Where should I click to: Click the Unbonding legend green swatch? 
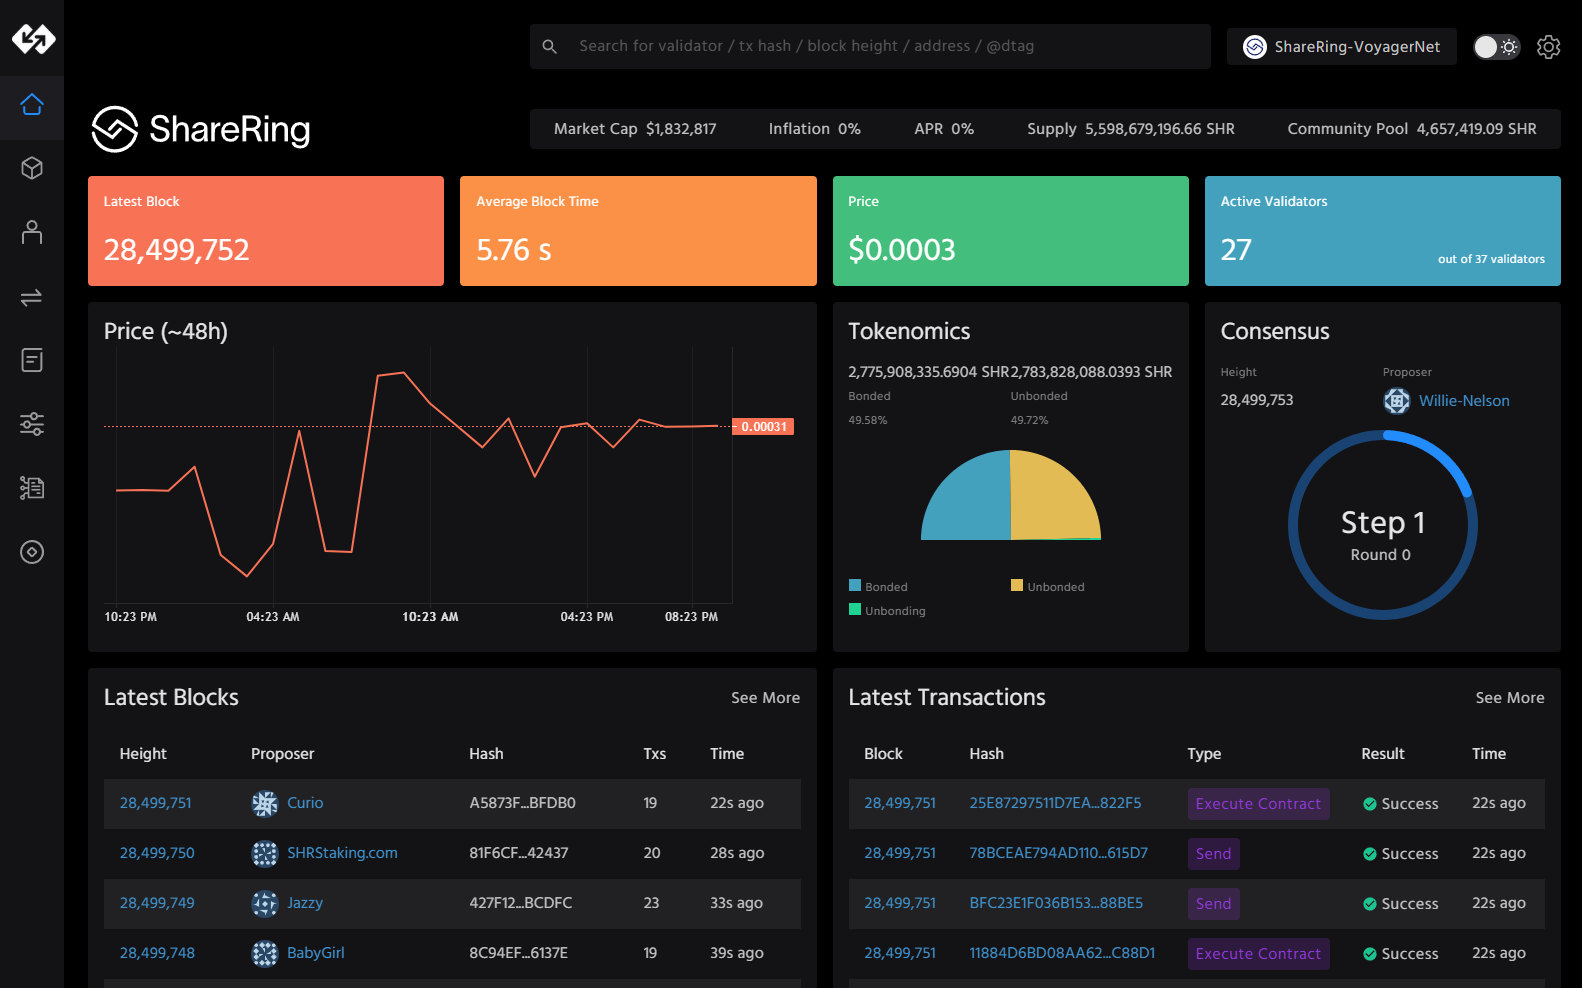tap(855, 610)
